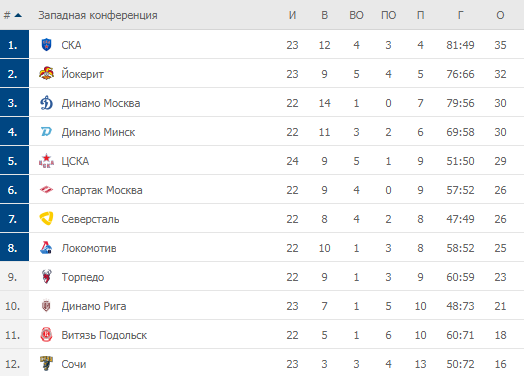
Task: Click the Динамо Минск logo icon
Action: pyautogui.click(x=46, y=132)
